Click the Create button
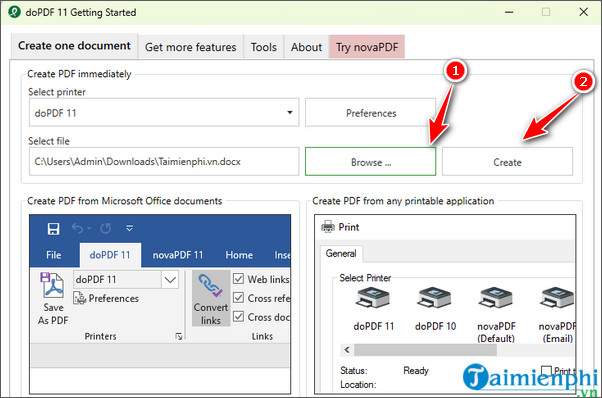The image size is (602, 398). click(507, 162)
